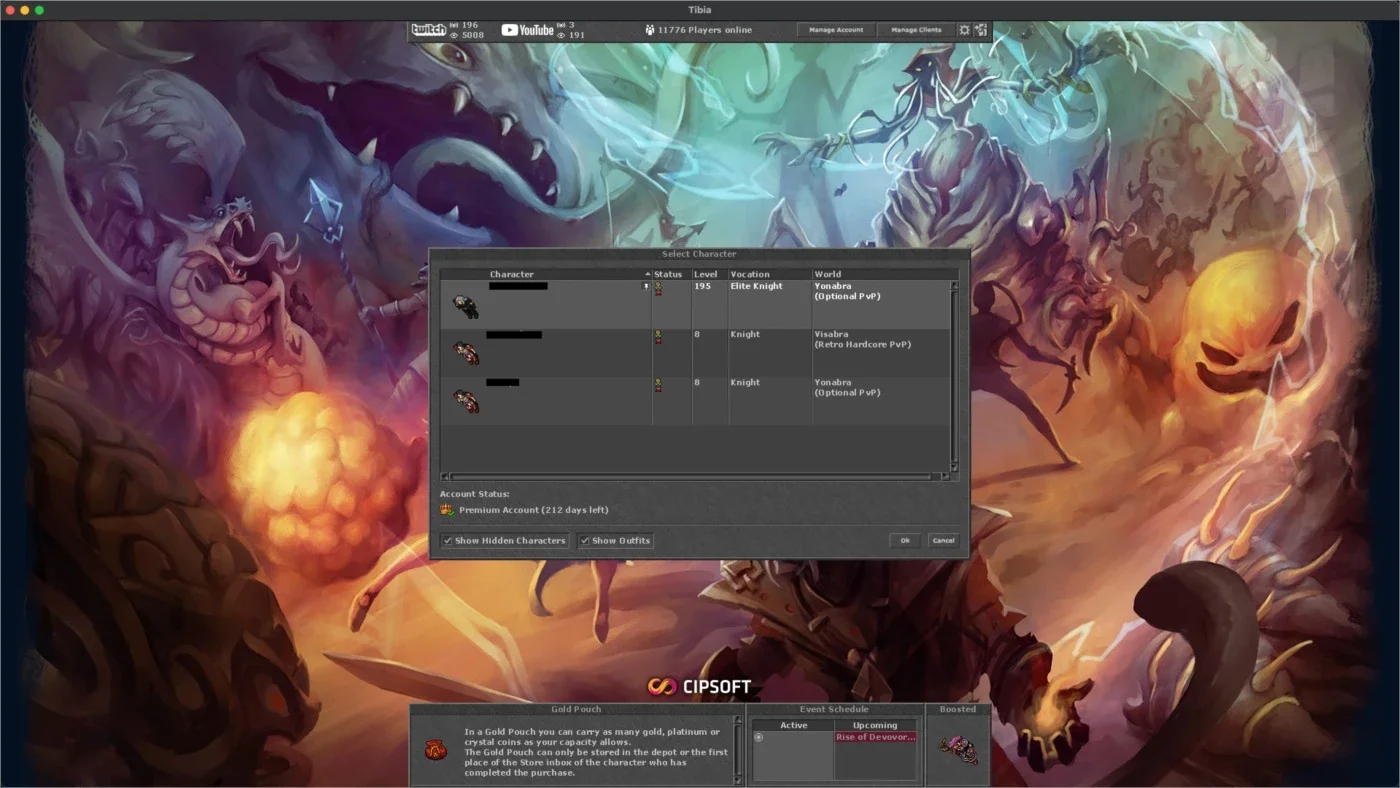Click the character list scroll down arrow
Image resolution: width=1400 pixels, height=788 pixels.
pos(954,467)
